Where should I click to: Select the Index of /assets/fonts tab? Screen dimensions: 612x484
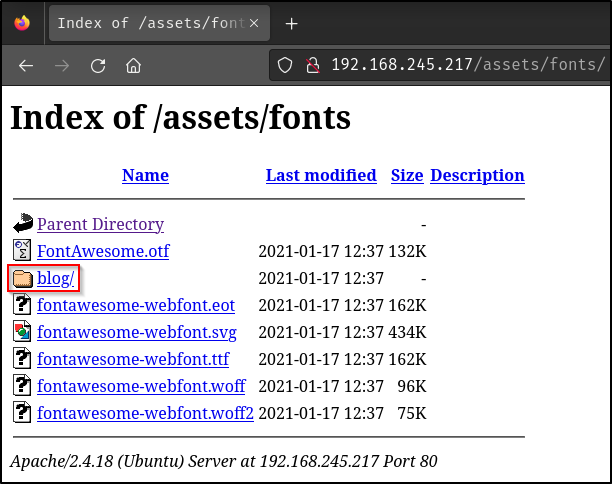click(145, 23)
